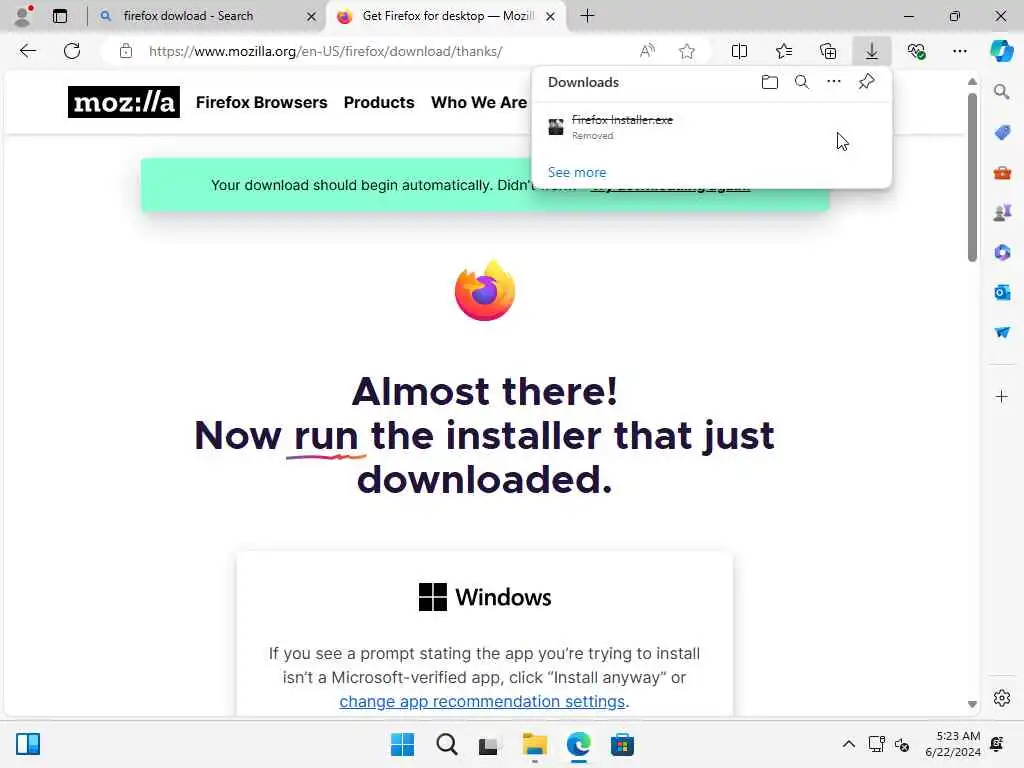This screenshot has width=1024, height=768.
Task: Search downloads with magnifier icon
Action: [802, 82]
